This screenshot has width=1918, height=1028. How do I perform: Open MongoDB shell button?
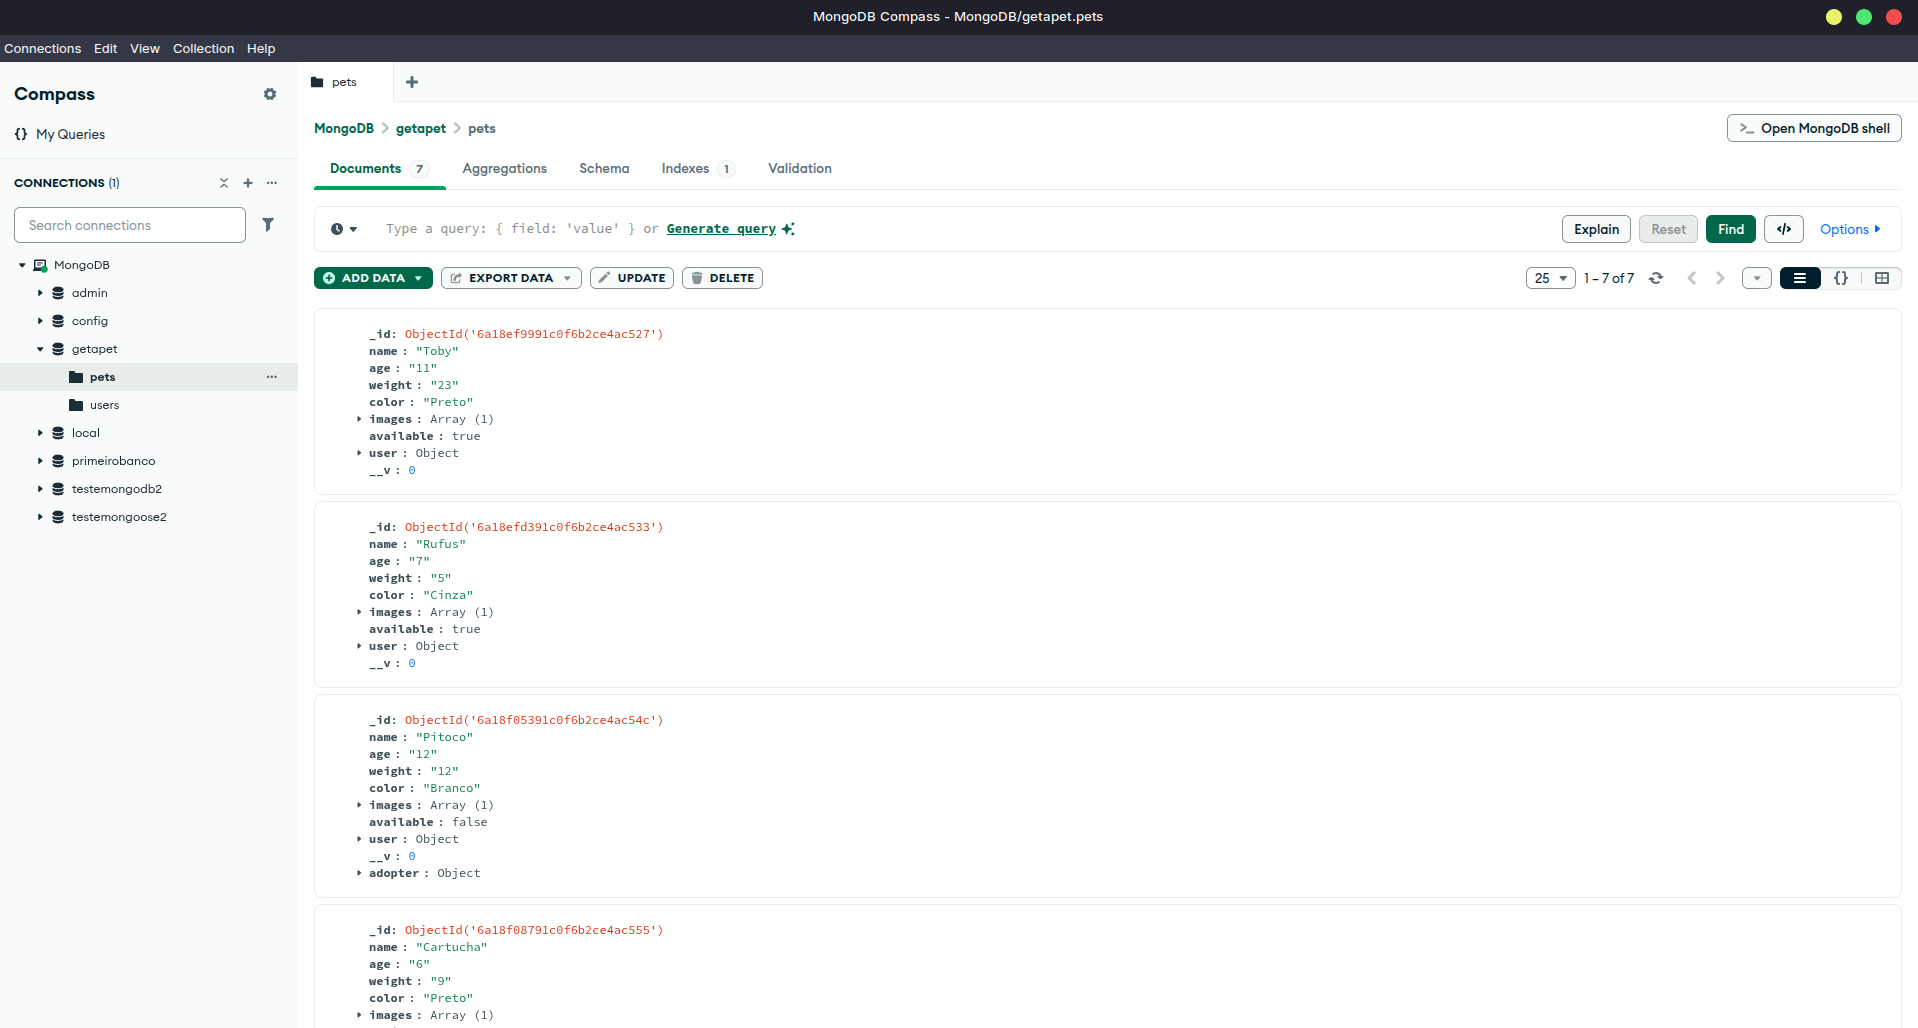1814,128
